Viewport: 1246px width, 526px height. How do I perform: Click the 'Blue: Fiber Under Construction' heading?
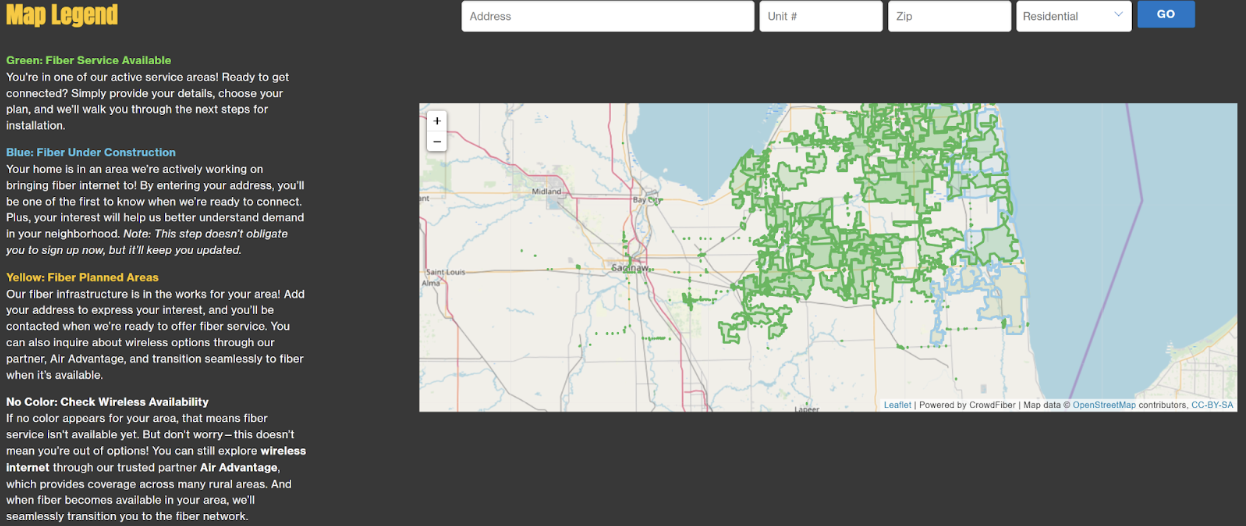[x=91, y=152]
